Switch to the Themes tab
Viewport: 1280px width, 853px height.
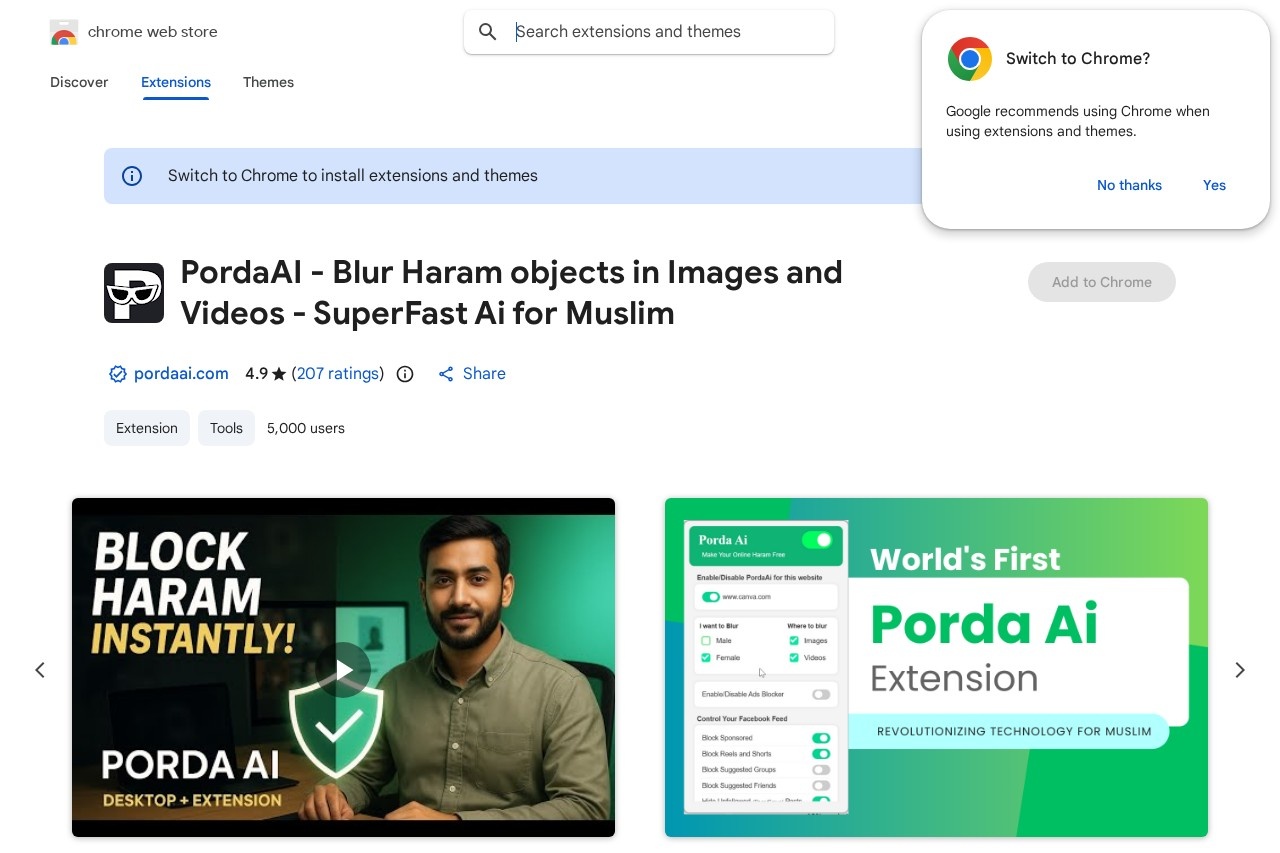coord(268,82)
